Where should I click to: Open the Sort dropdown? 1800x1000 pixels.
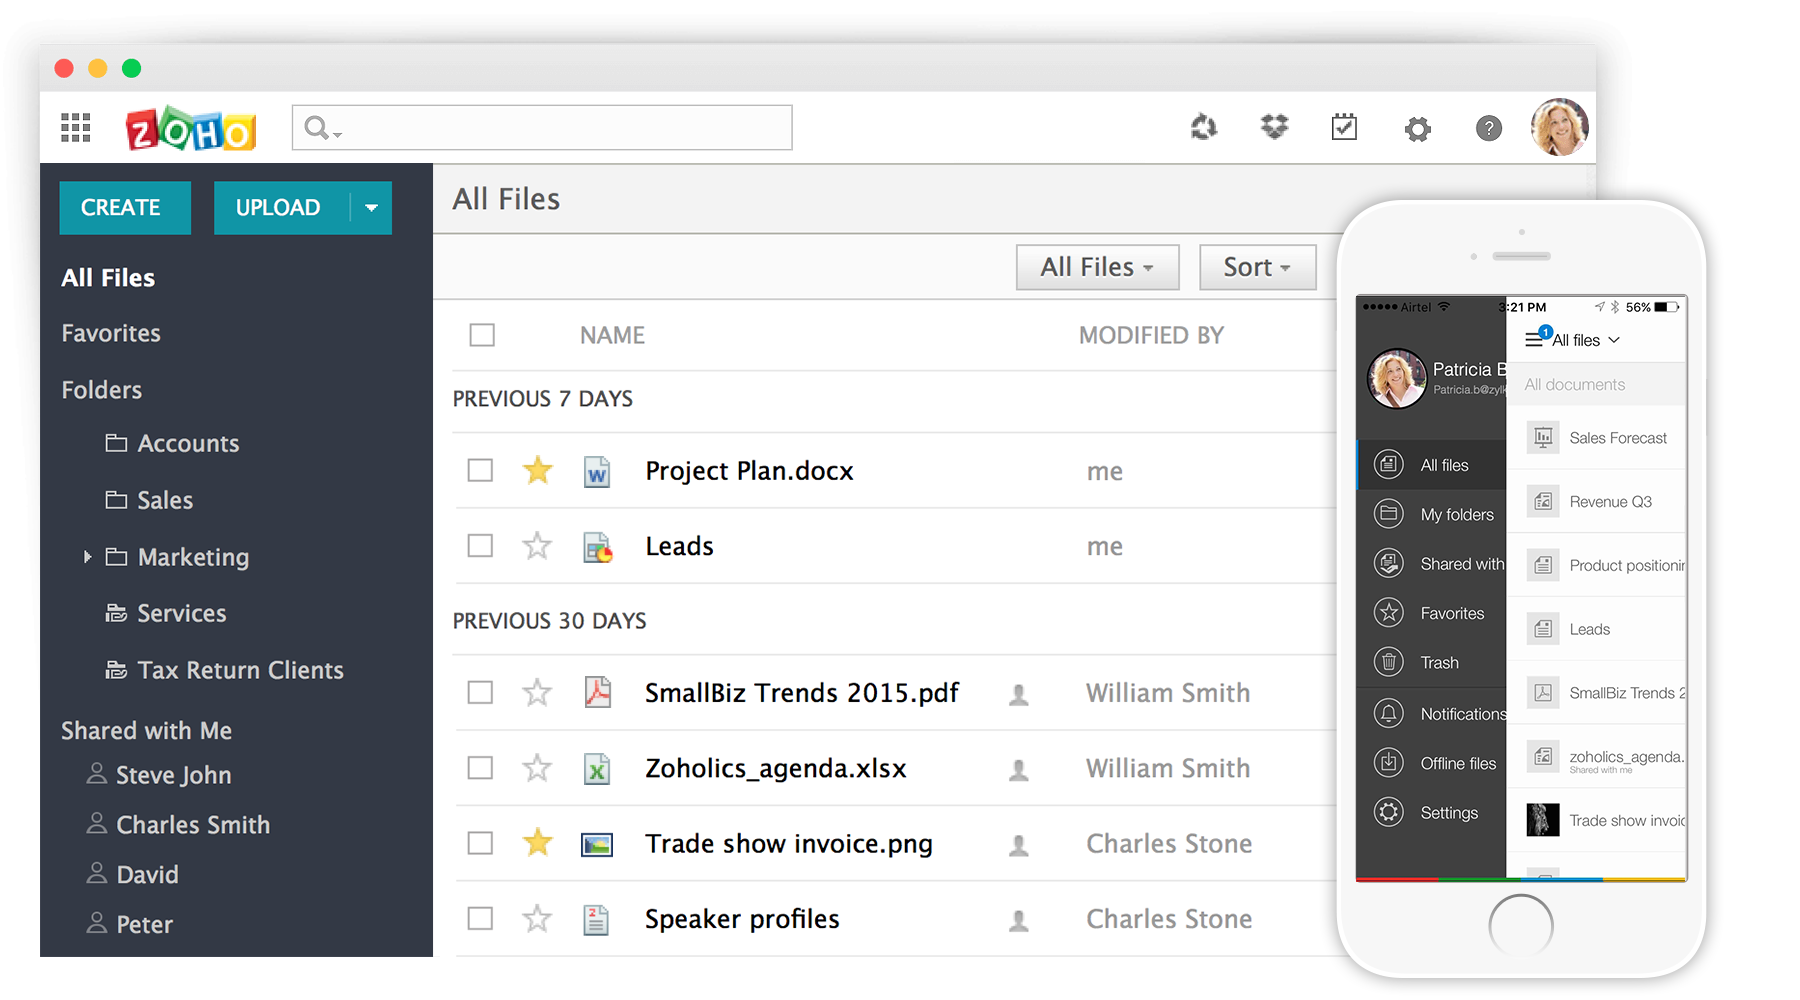point(1257,267)
